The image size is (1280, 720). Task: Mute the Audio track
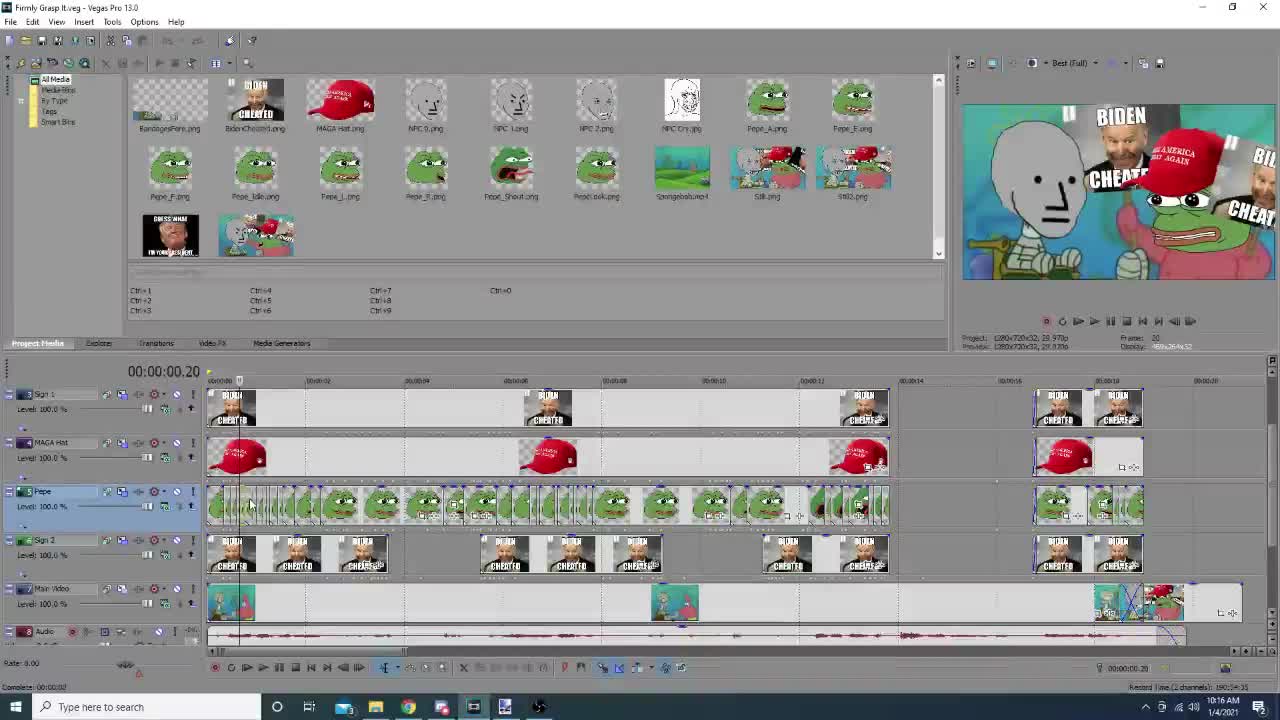coord(159,632)
